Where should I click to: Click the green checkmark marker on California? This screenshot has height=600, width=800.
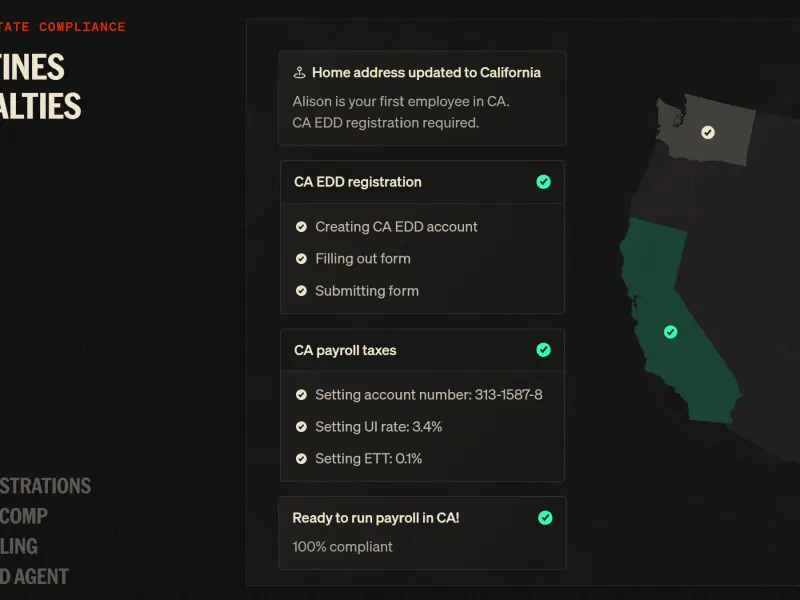tap(670, 332)
